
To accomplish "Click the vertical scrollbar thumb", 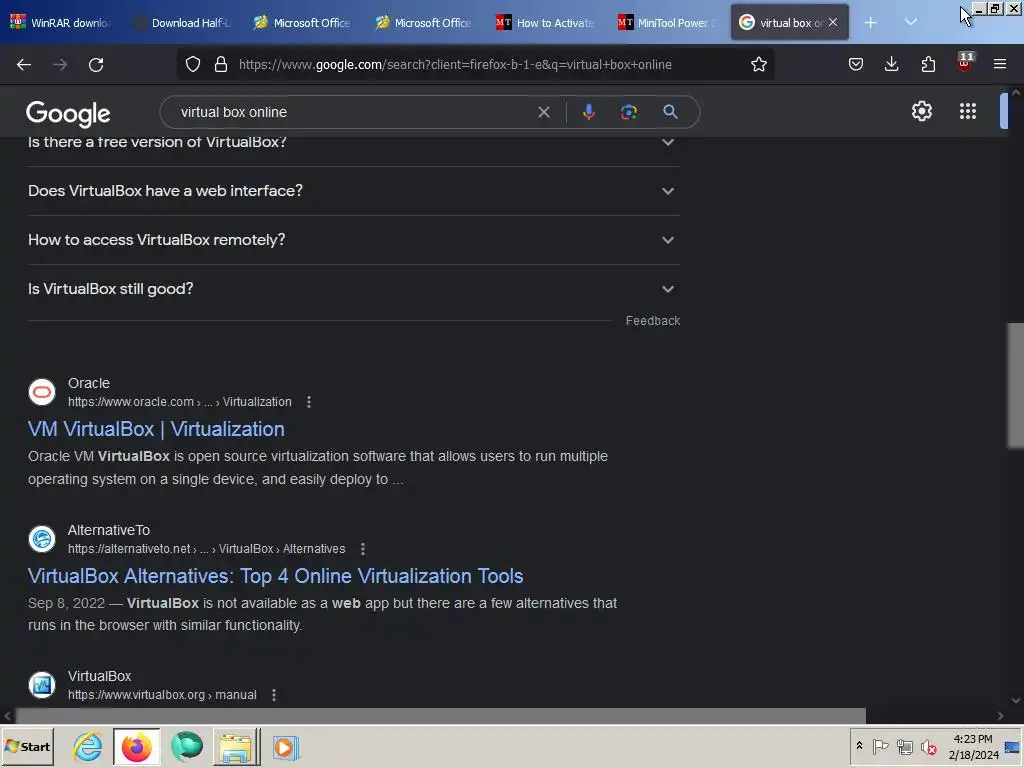I will (x=1016, y=386).
